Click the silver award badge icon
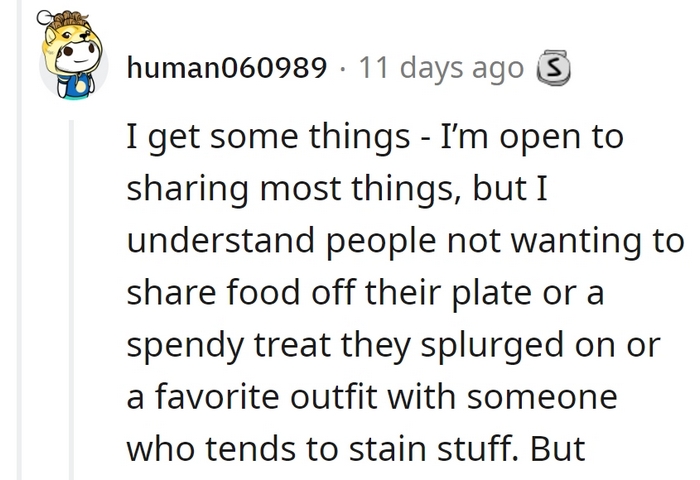The width and height of the screenshot is (700, 480). click(x=554, y=68)
